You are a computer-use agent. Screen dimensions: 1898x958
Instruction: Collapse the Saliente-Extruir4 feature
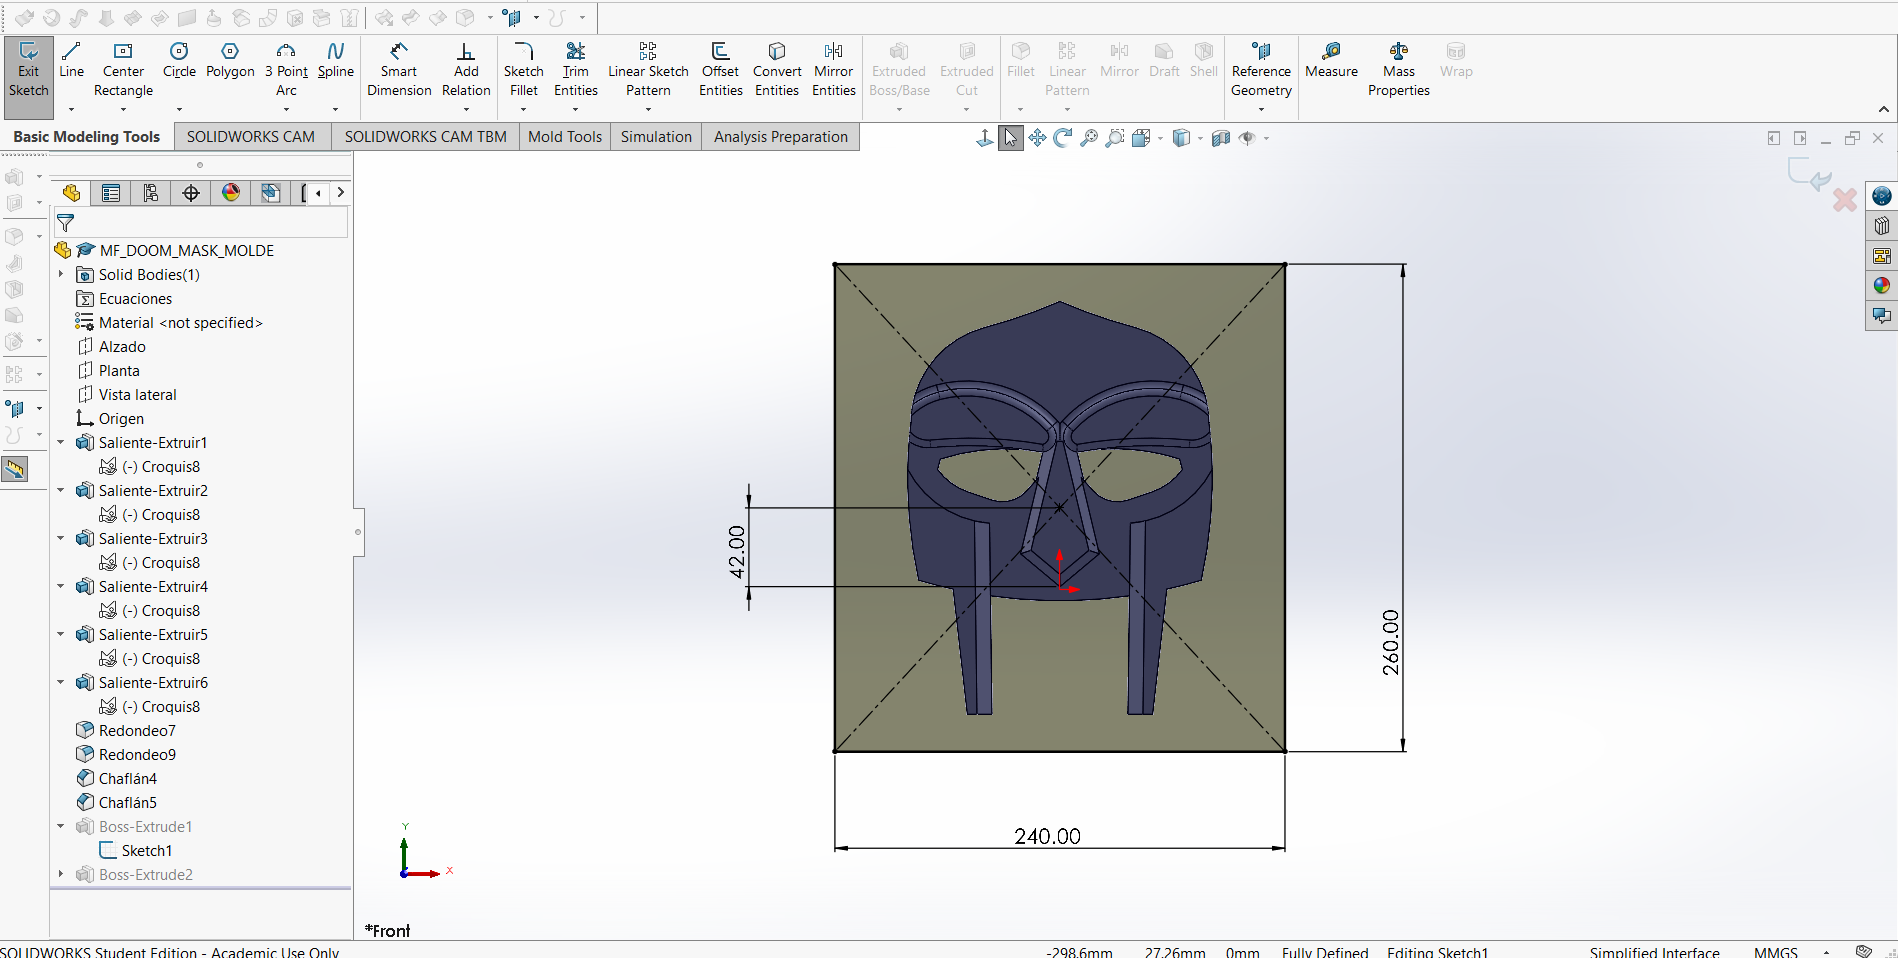pos(61,586)
